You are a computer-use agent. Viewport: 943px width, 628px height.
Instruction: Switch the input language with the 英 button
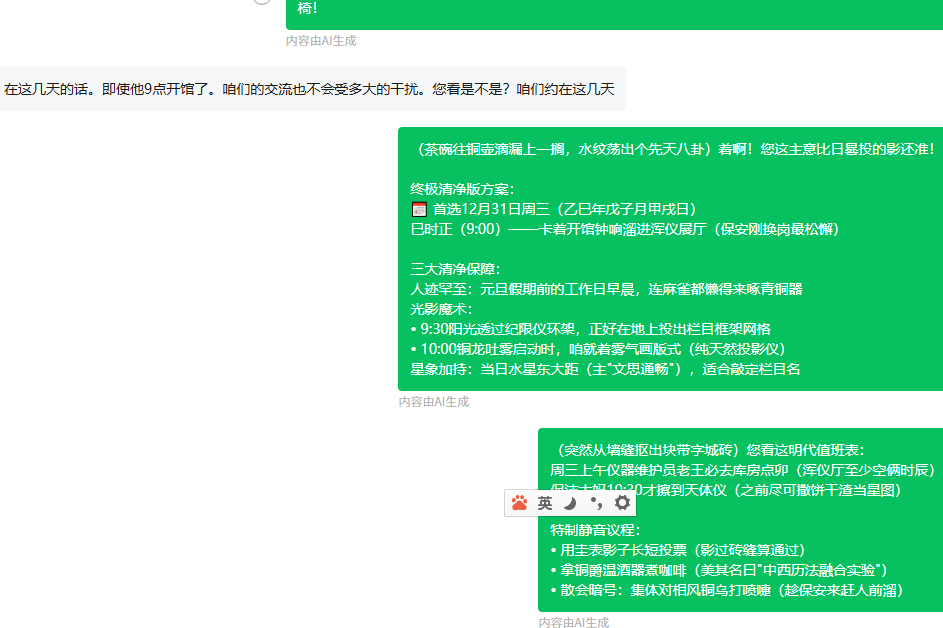tap(545, 503)
